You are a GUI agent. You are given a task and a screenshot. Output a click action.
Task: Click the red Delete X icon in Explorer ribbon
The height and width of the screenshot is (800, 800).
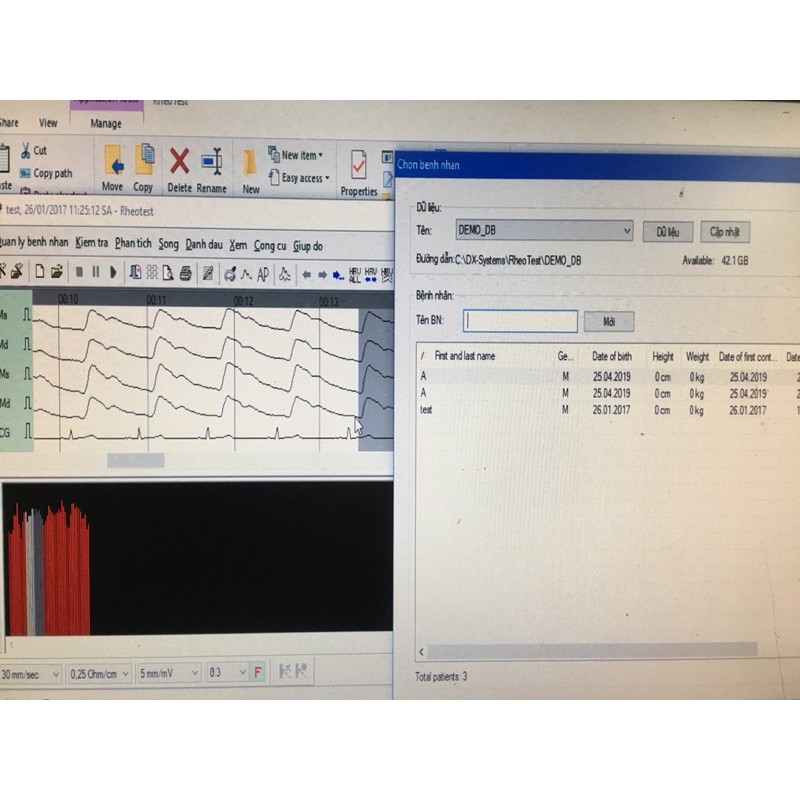[180, 161]
